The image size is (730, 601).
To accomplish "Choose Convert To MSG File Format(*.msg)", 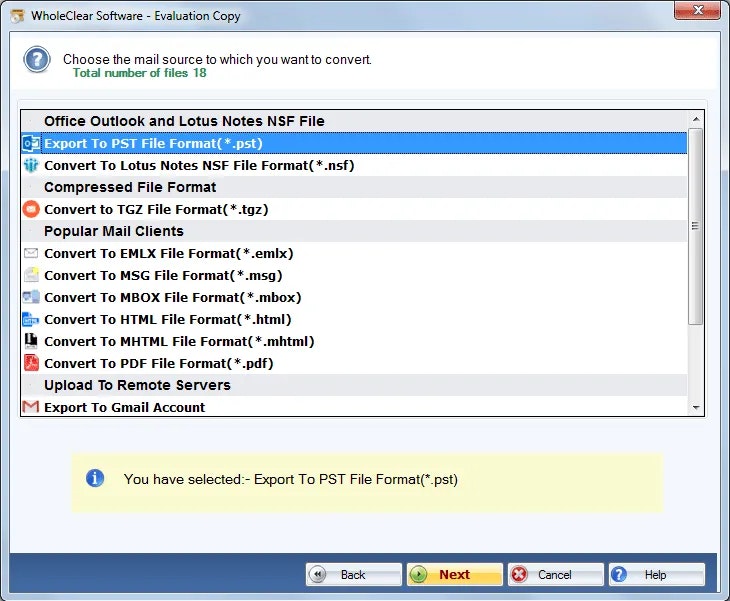I will click(x=354, y=275).
